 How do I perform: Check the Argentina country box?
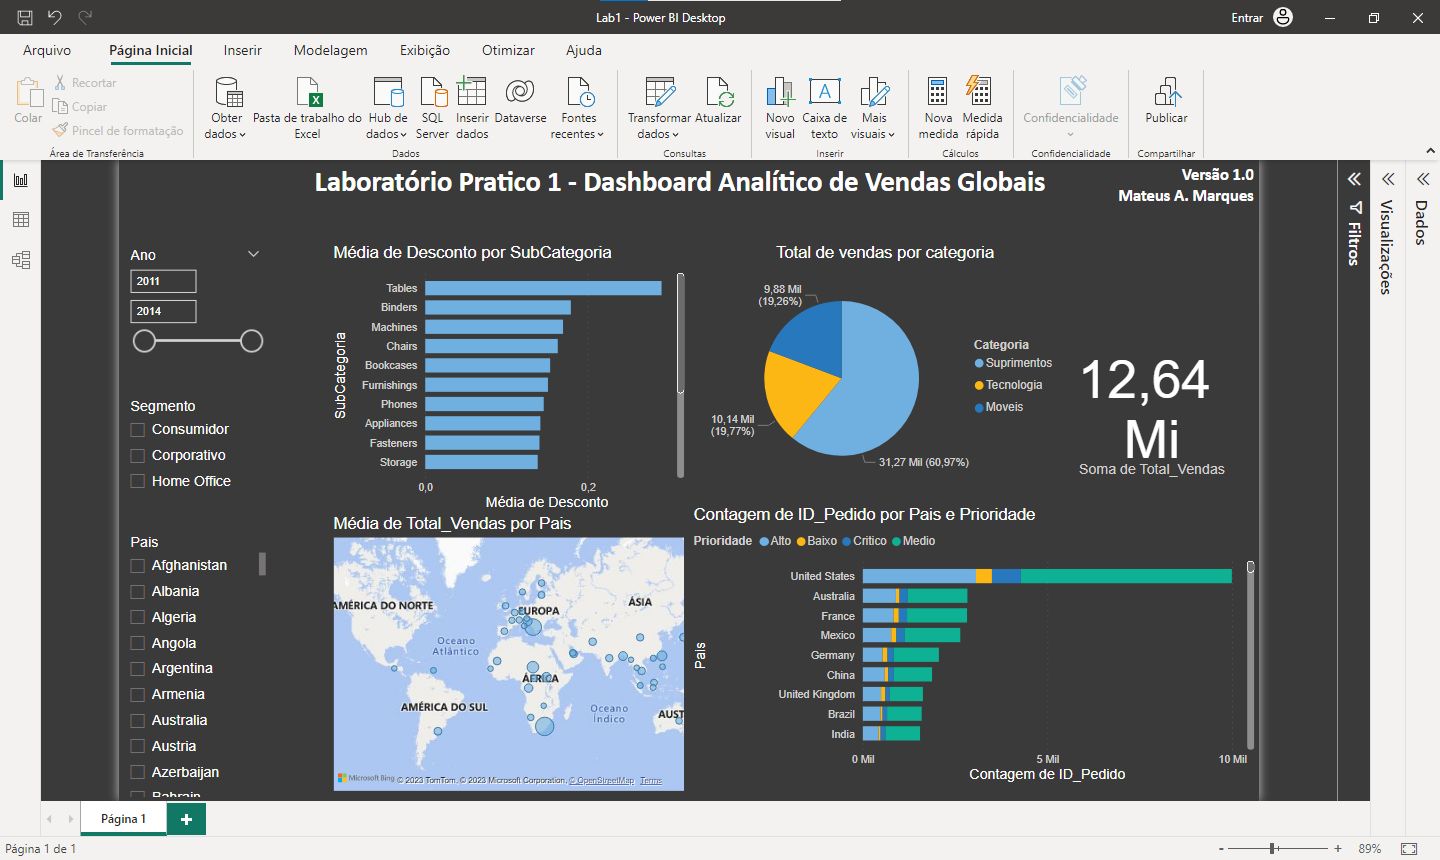pos(138,669)
